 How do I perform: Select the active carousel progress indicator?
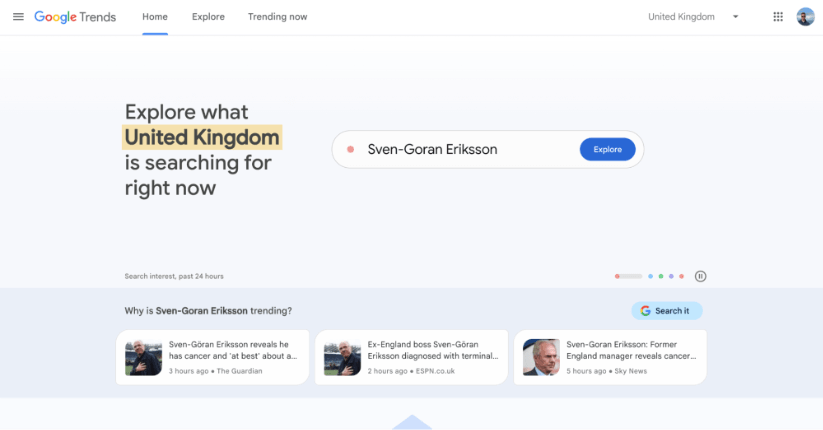tap(628, 276)
